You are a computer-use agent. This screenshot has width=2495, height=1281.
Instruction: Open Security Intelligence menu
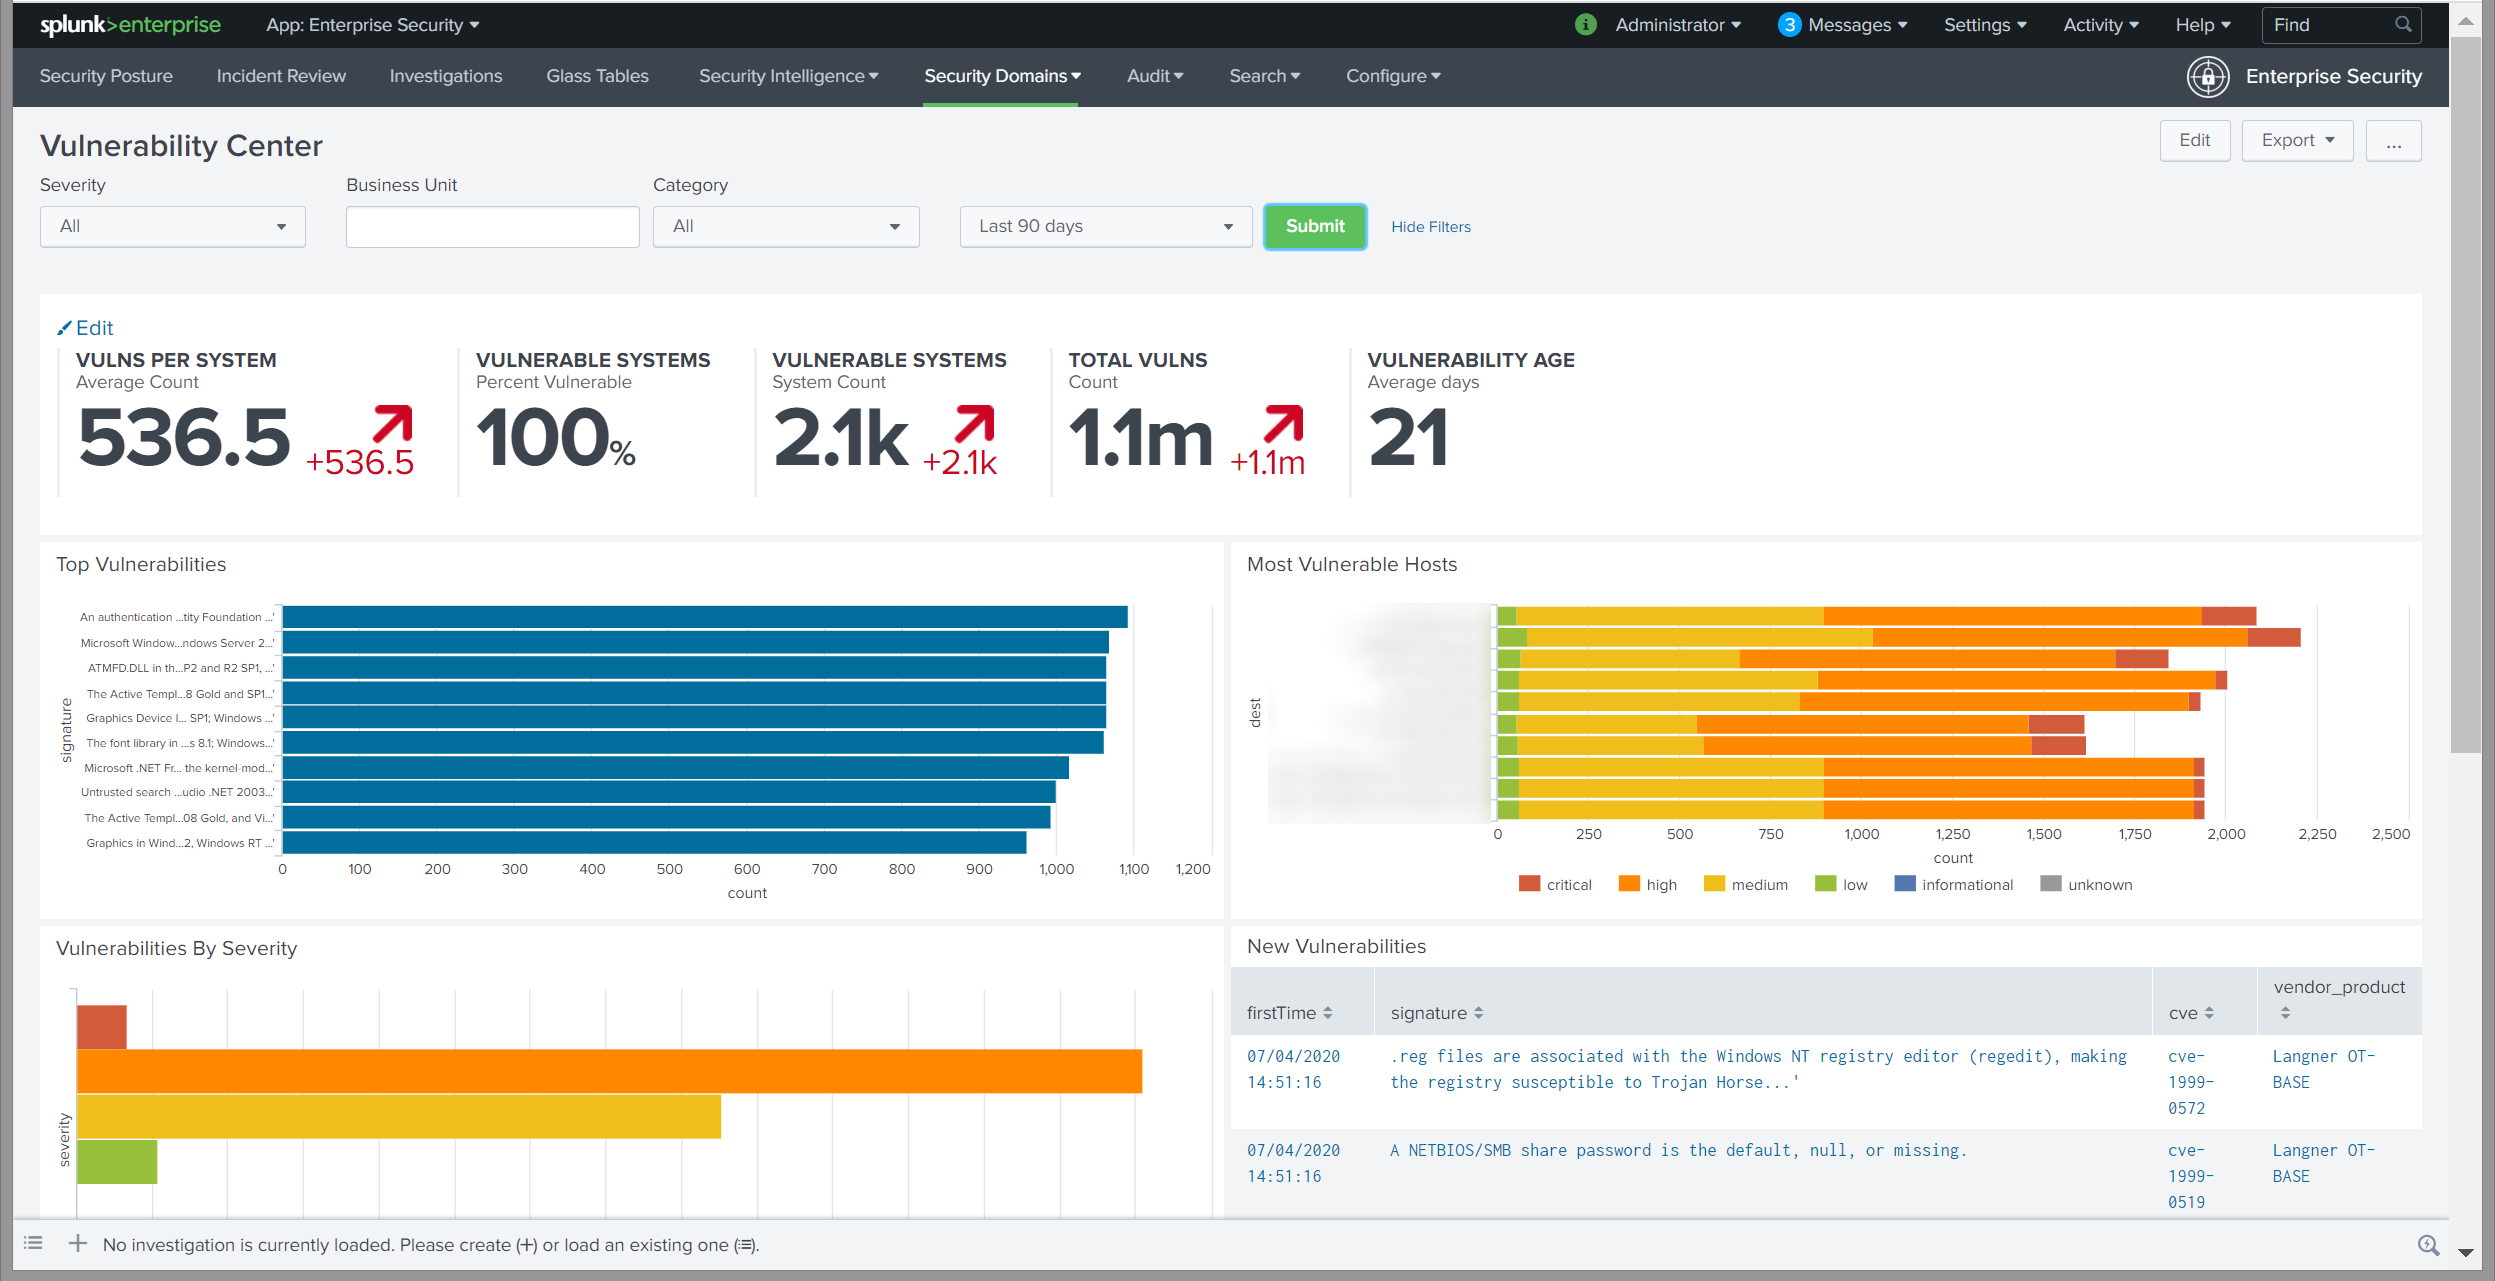click(788, 76)
